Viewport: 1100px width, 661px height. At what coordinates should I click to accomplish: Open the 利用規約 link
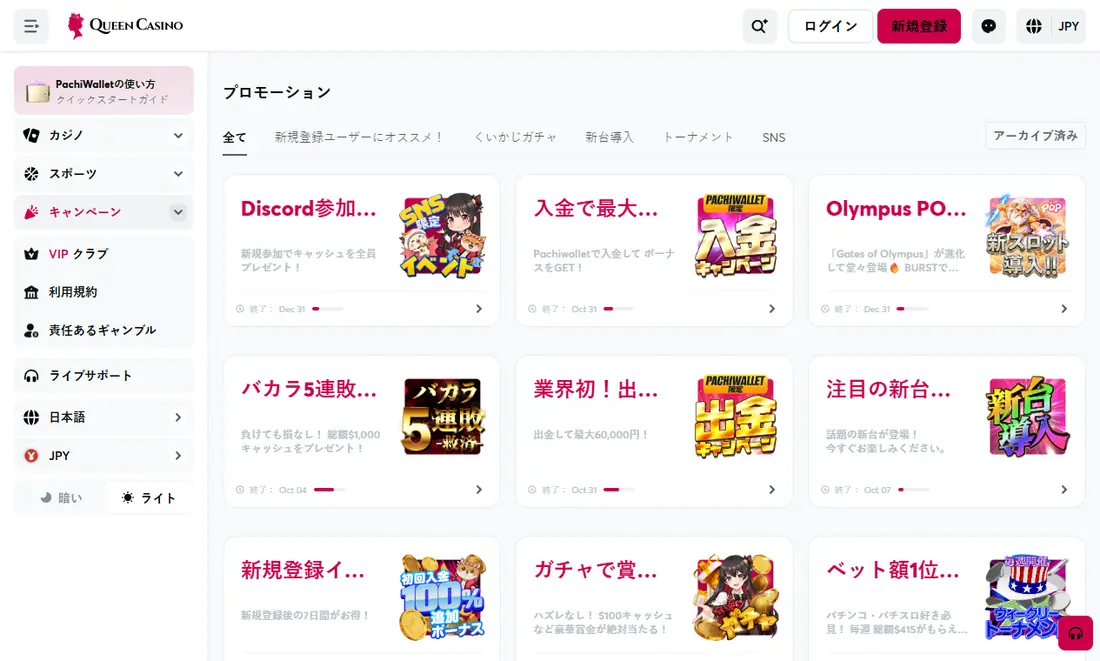click(x=104, y=292)
